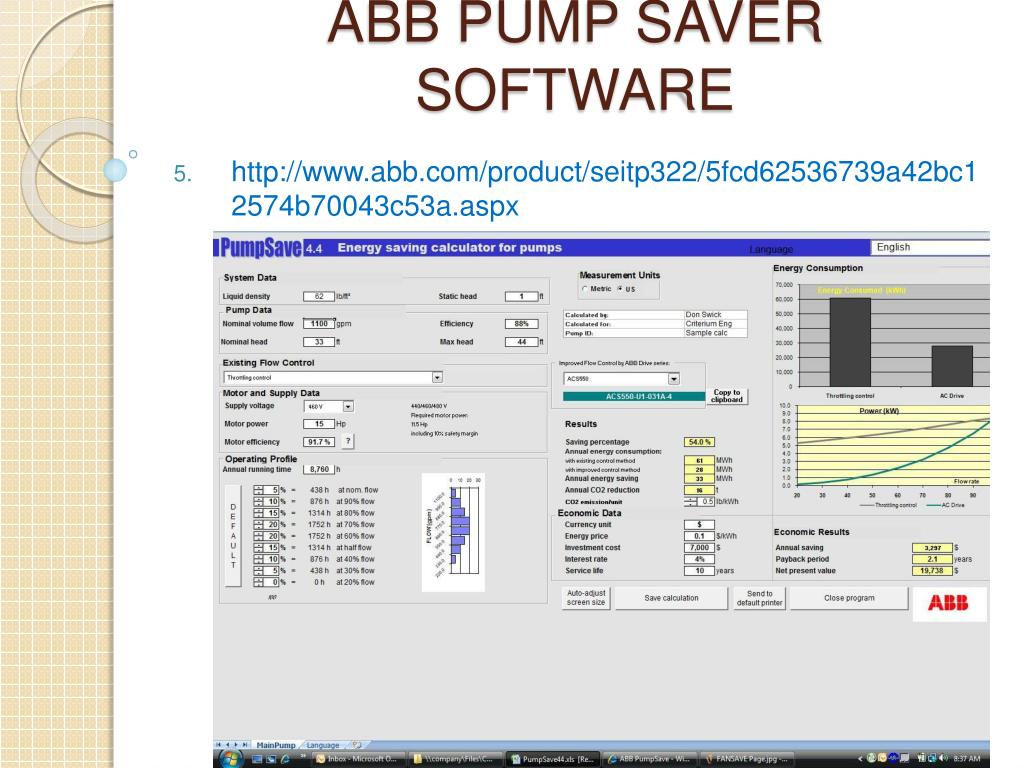Viewport: 1024px width, 768px height.
Task: Open Inbox - Microsoft Outlook taskbar item
Action: click(x=358, y=759)
